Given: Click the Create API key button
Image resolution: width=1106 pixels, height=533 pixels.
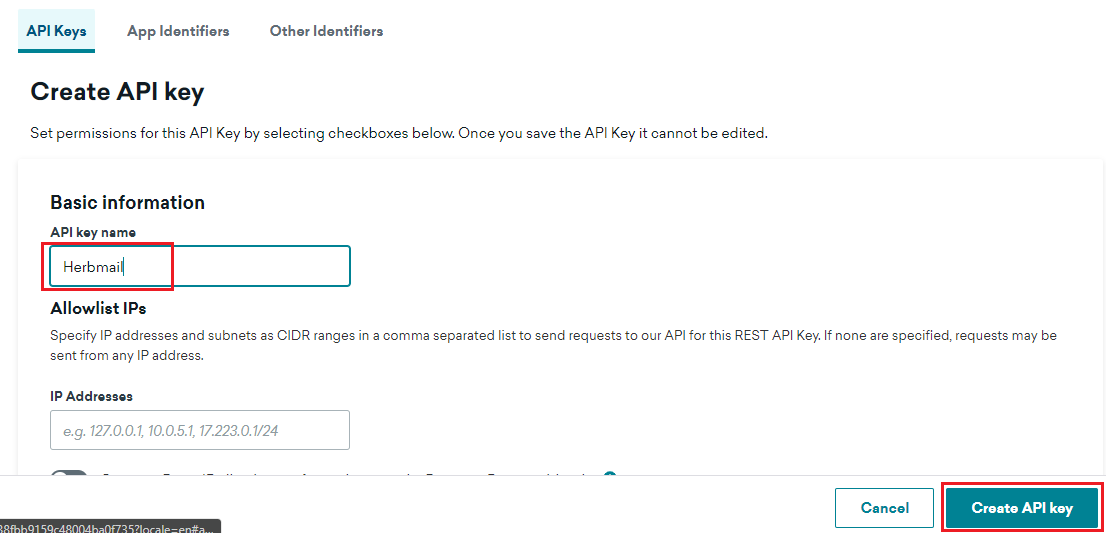Looking at the screenshot, I should pyautogui.click(x=1022, y=508).
